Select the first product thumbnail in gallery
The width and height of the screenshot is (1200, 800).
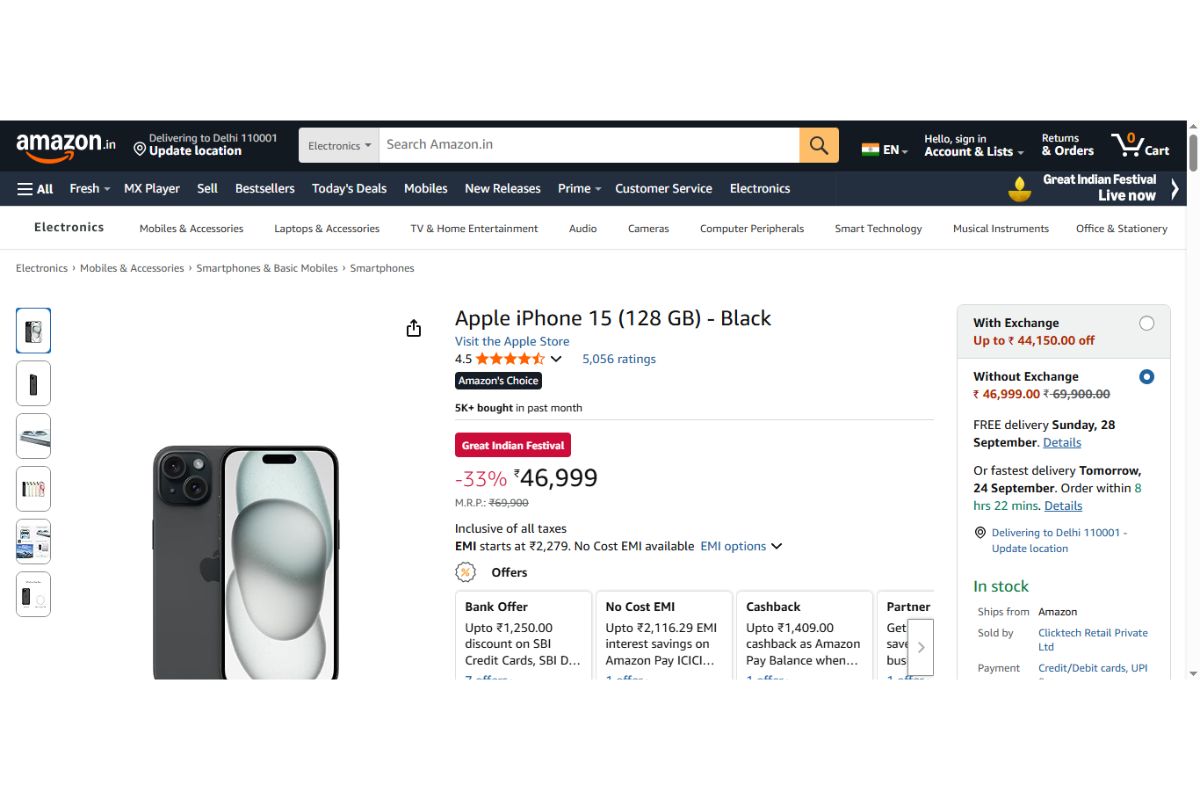tap(33, 330)
